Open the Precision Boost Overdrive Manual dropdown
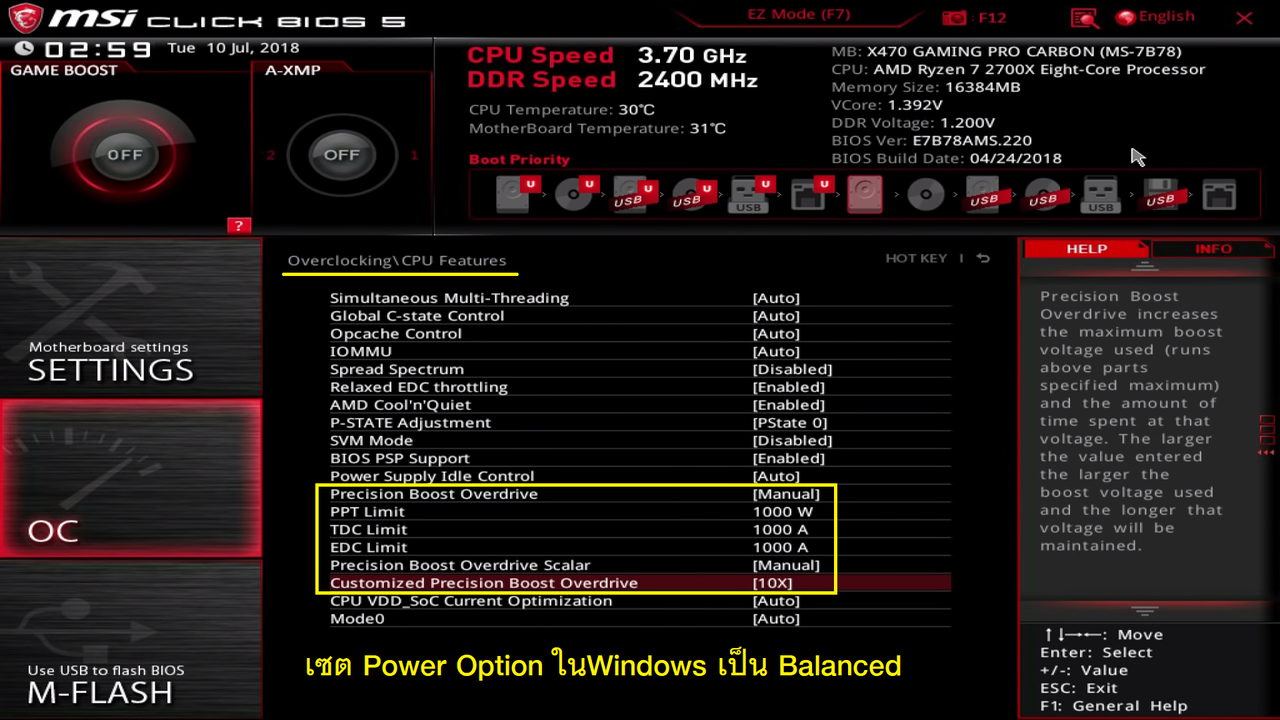 786,494
